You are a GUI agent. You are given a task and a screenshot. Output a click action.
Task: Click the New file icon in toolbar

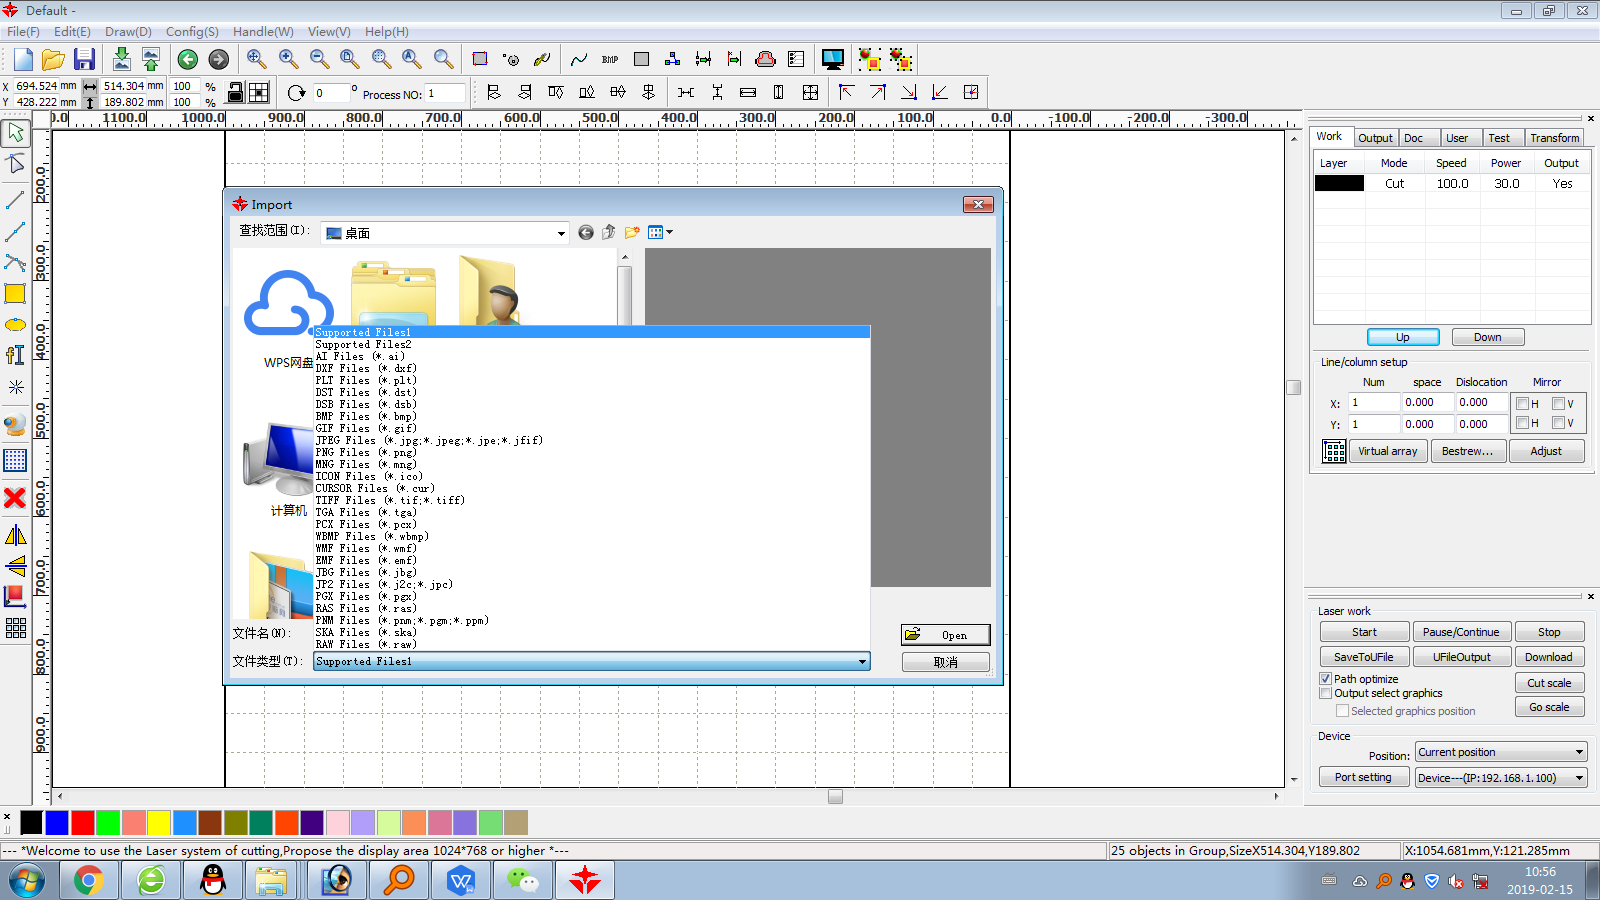coord(23,59)
